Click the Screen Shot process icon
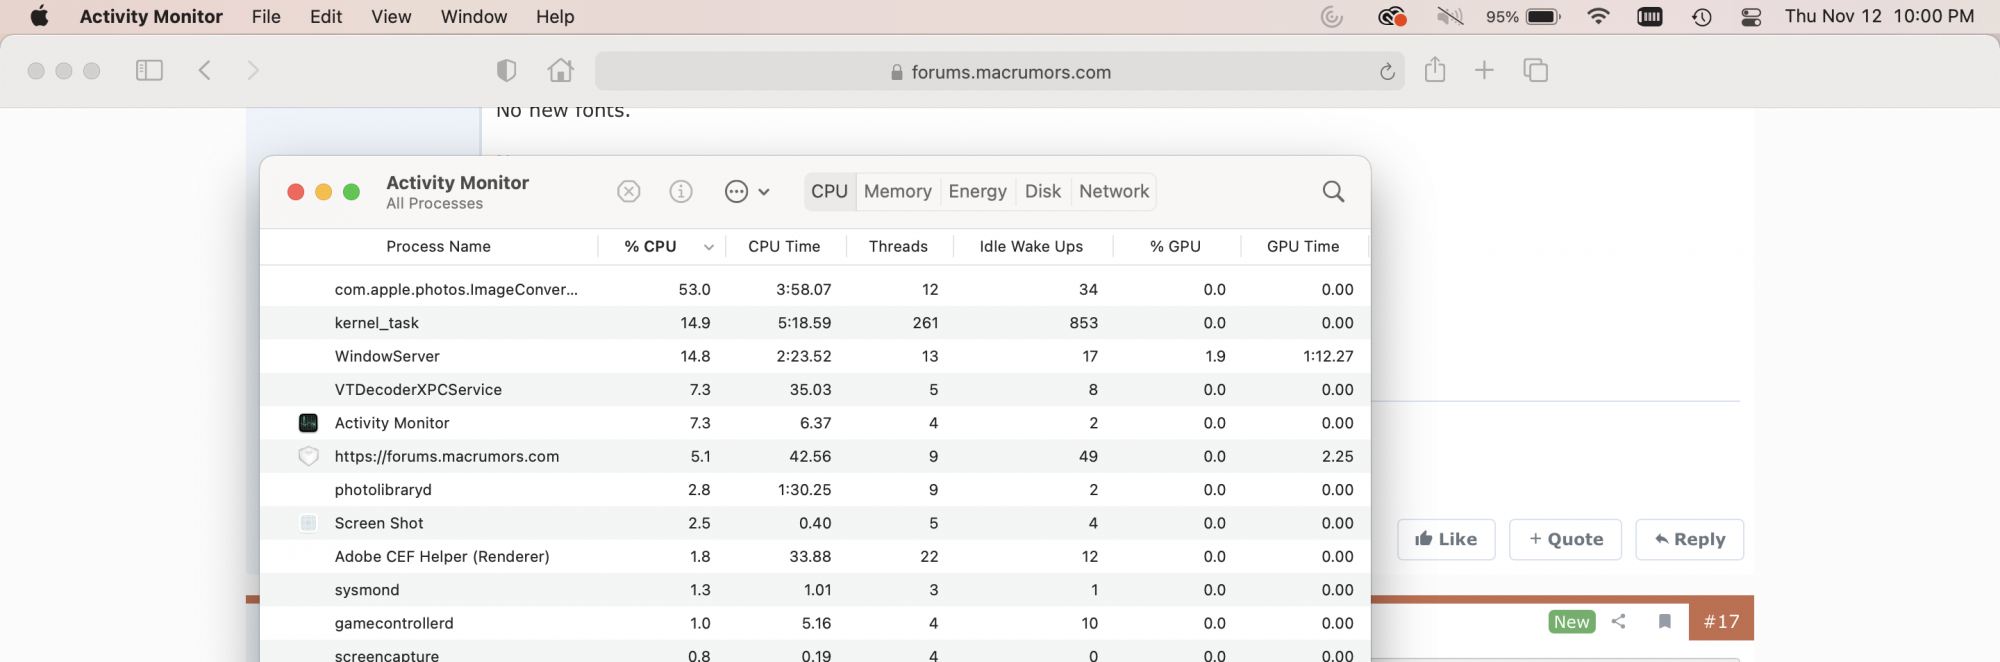2000x662 pixels. point(309,523)
